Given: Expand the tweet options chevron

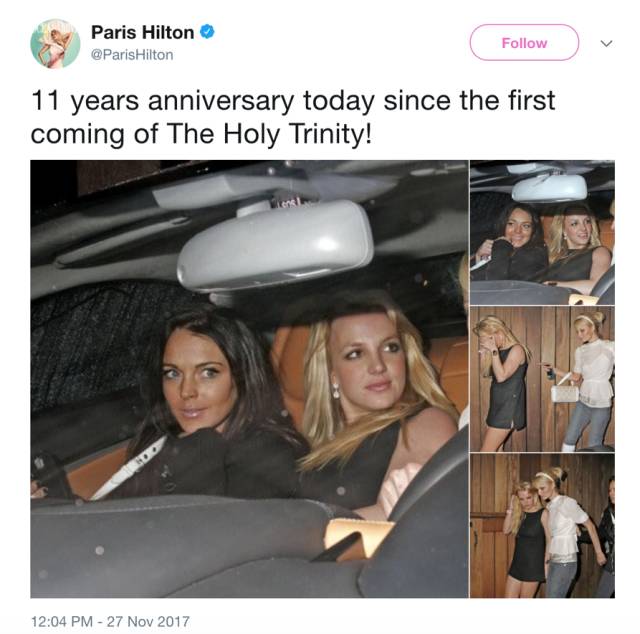Looking at the screenshot, I should point(605,43).
